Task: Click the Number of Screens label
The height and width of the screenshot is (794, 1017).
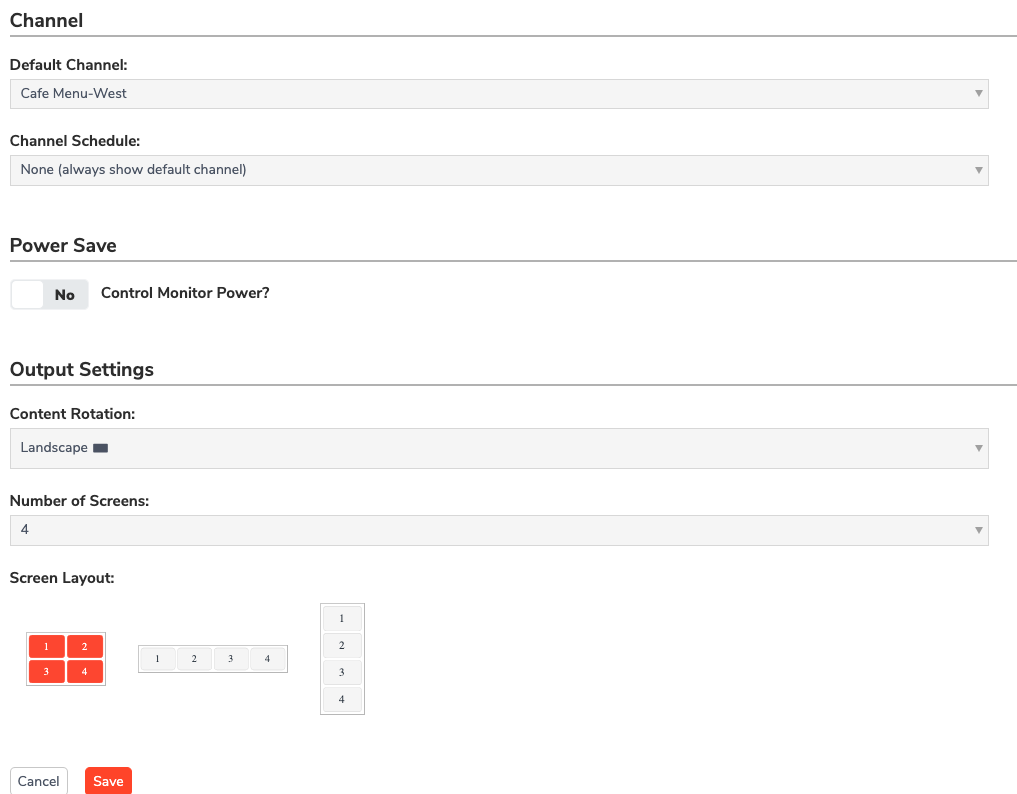Action: pyautogui.click(x=79, y=501)
